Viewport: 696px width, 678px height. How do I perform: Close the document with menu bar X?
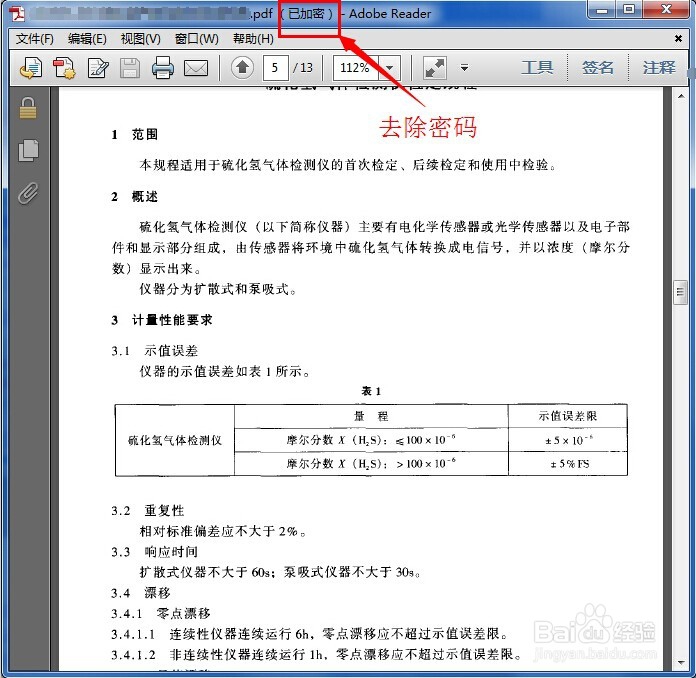coord(678,39)
